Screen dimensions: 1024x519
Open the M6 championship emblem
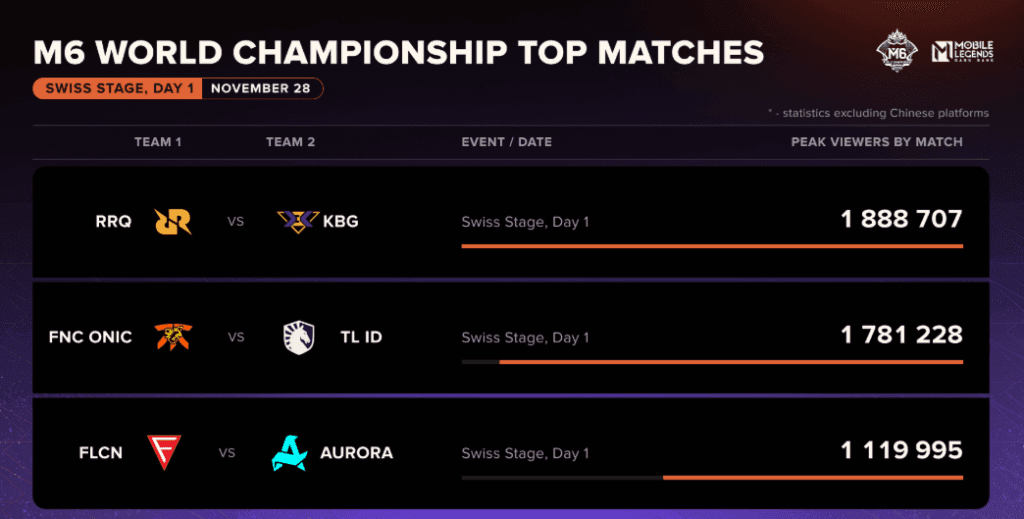[897, 50]
